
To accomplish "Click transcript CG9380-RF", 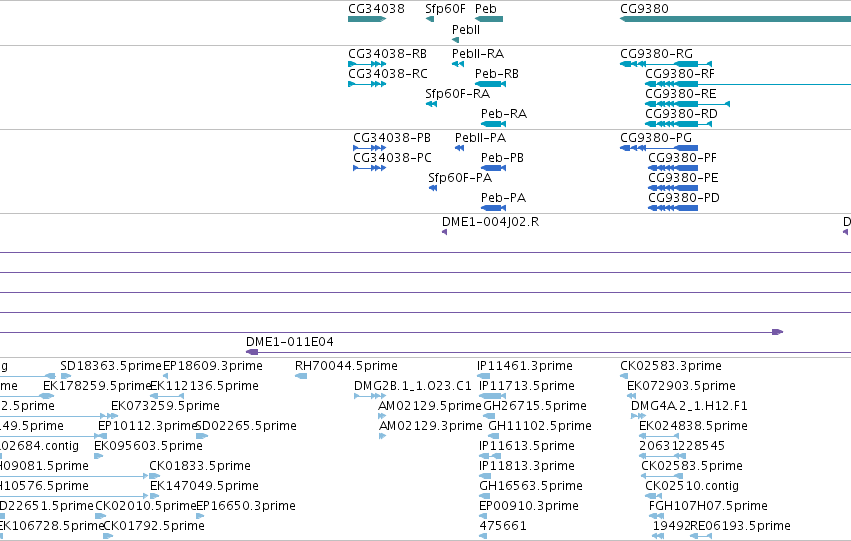I will point(748,84).
